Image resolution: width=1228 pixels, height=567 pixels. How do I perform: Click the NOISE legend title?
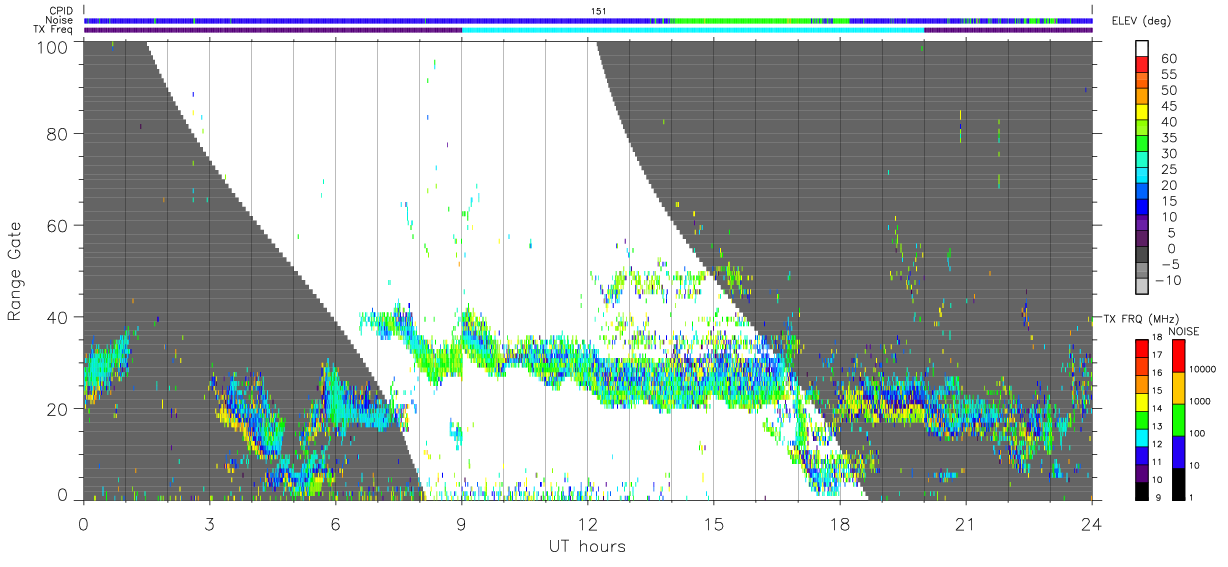point(1184,330)
